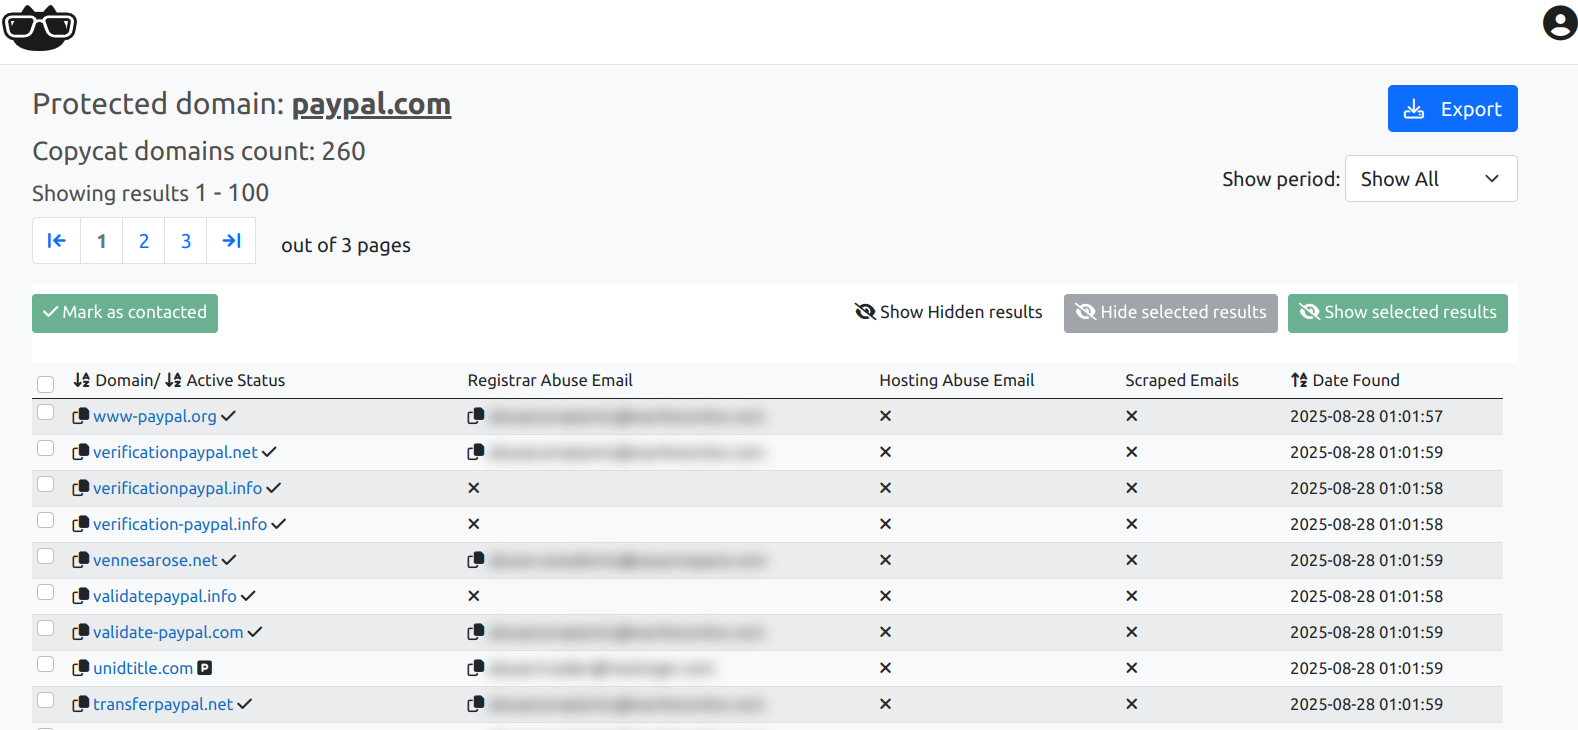
Task: Copy registrar abuse email for transferpaypal.net
Action: [476, 704]
